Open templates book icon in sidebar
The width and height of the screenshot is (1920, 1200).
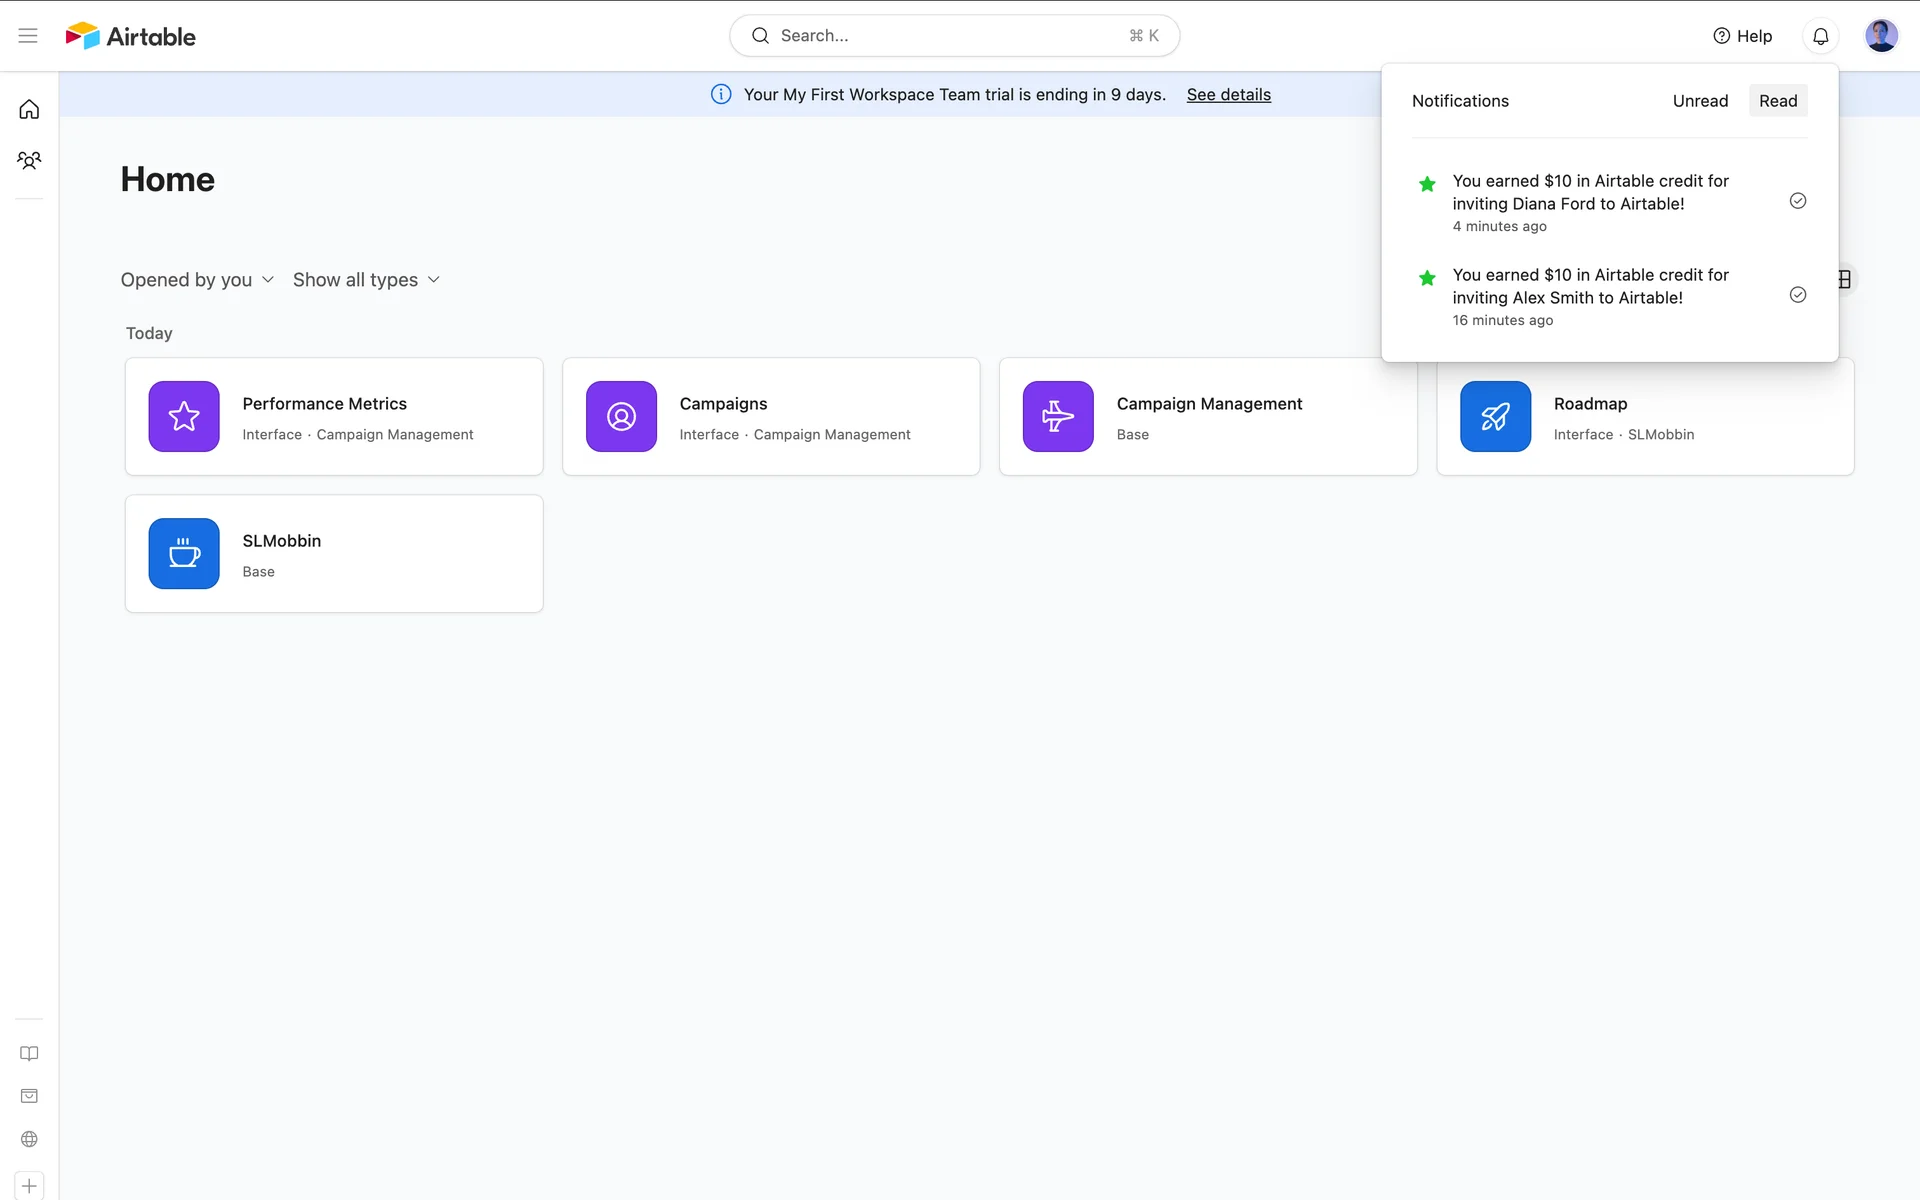point(29,1053)
